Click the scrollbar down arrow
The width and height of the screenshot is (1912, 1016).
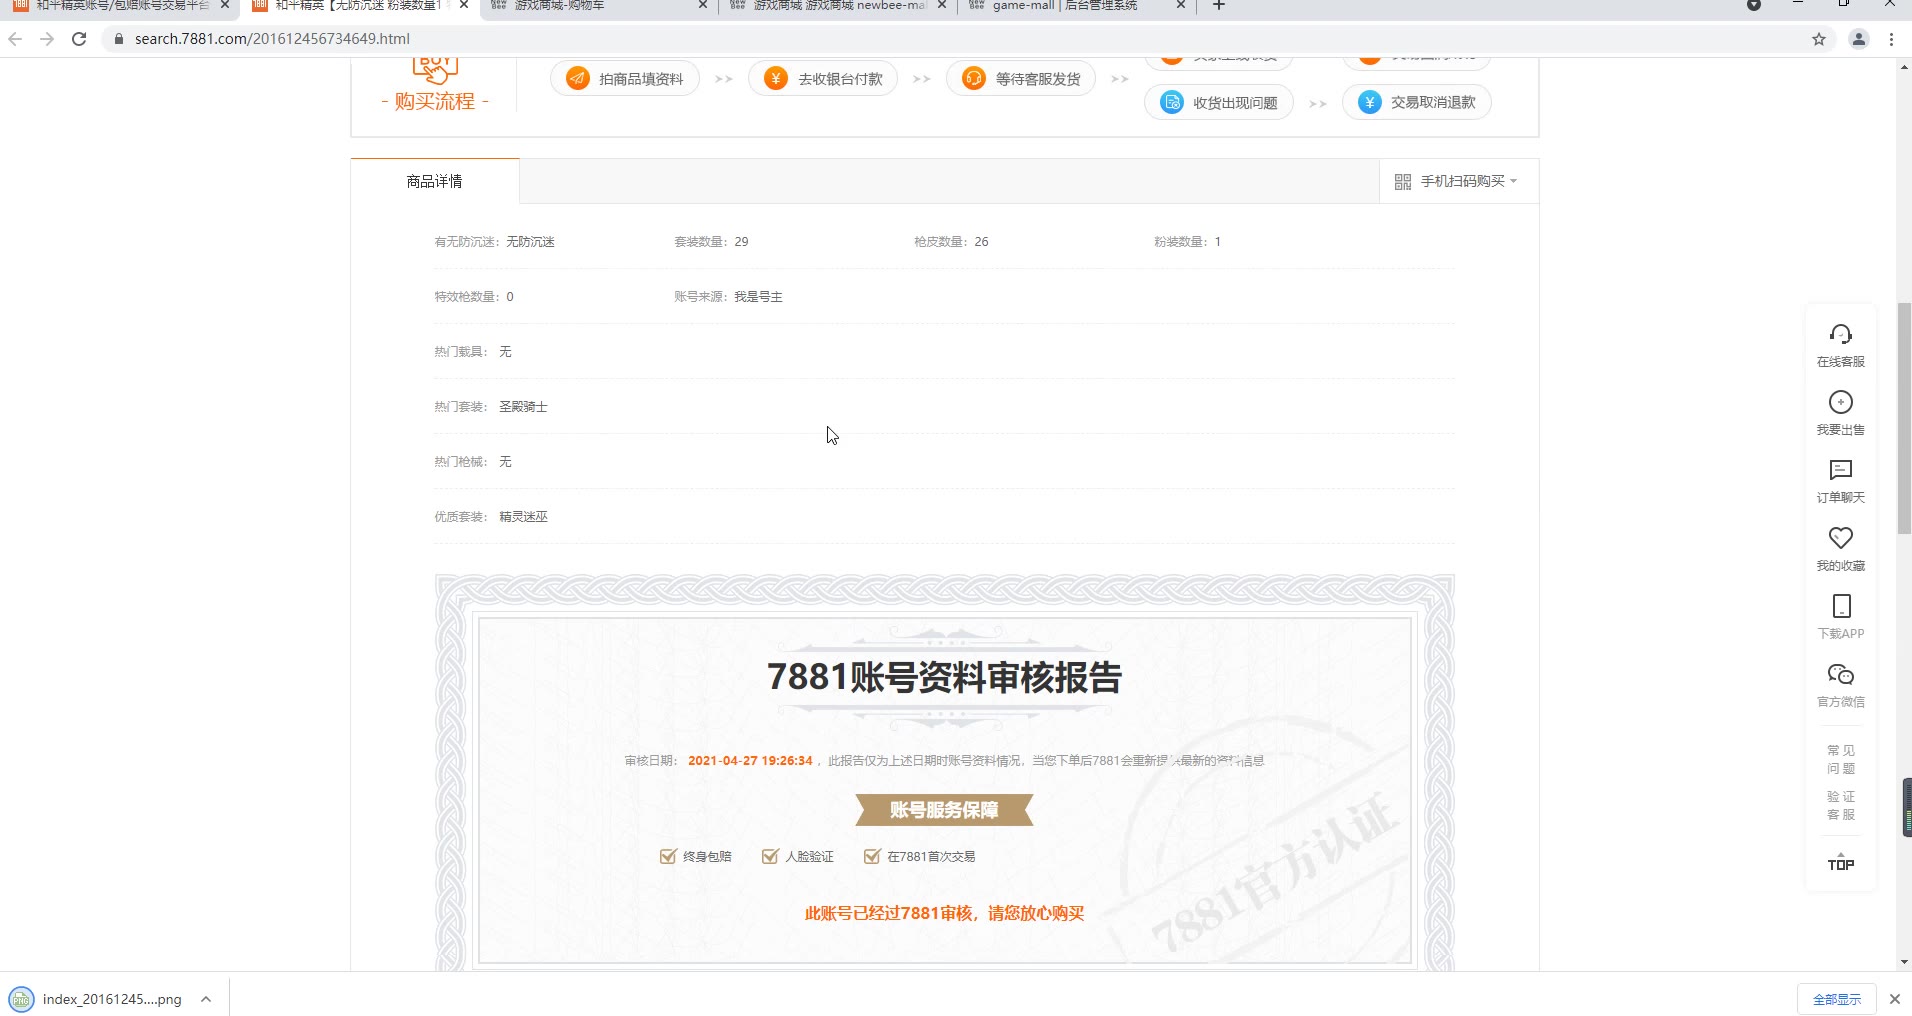point(1904,962)
